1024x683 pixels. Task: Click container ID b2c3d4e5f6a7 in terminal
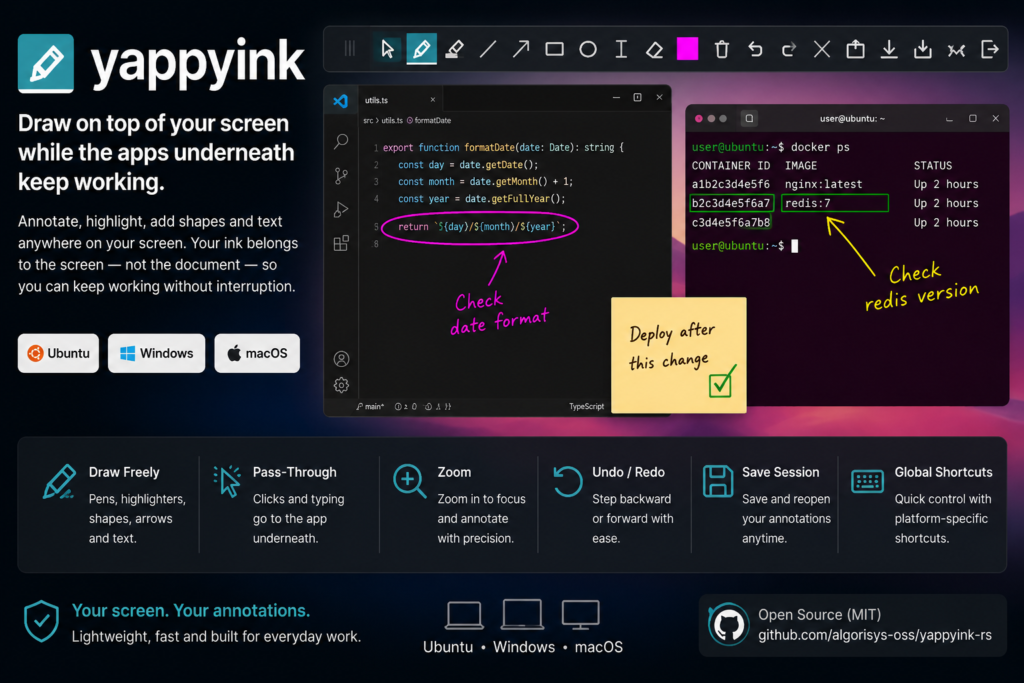pos(731,203)
